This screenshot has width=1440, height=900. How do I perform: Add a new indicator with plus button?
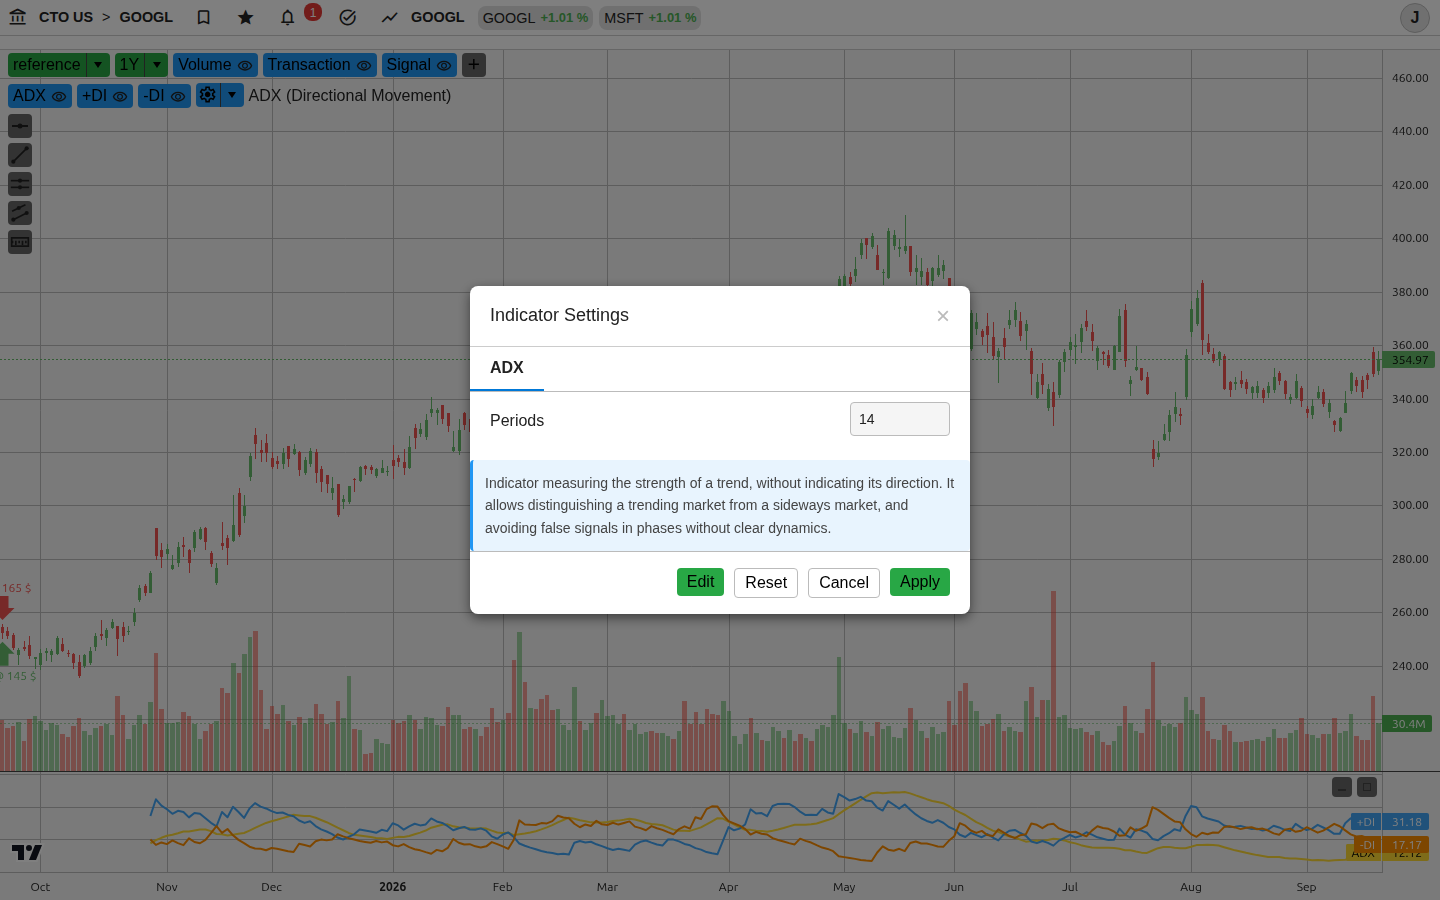tap(474, 65)
